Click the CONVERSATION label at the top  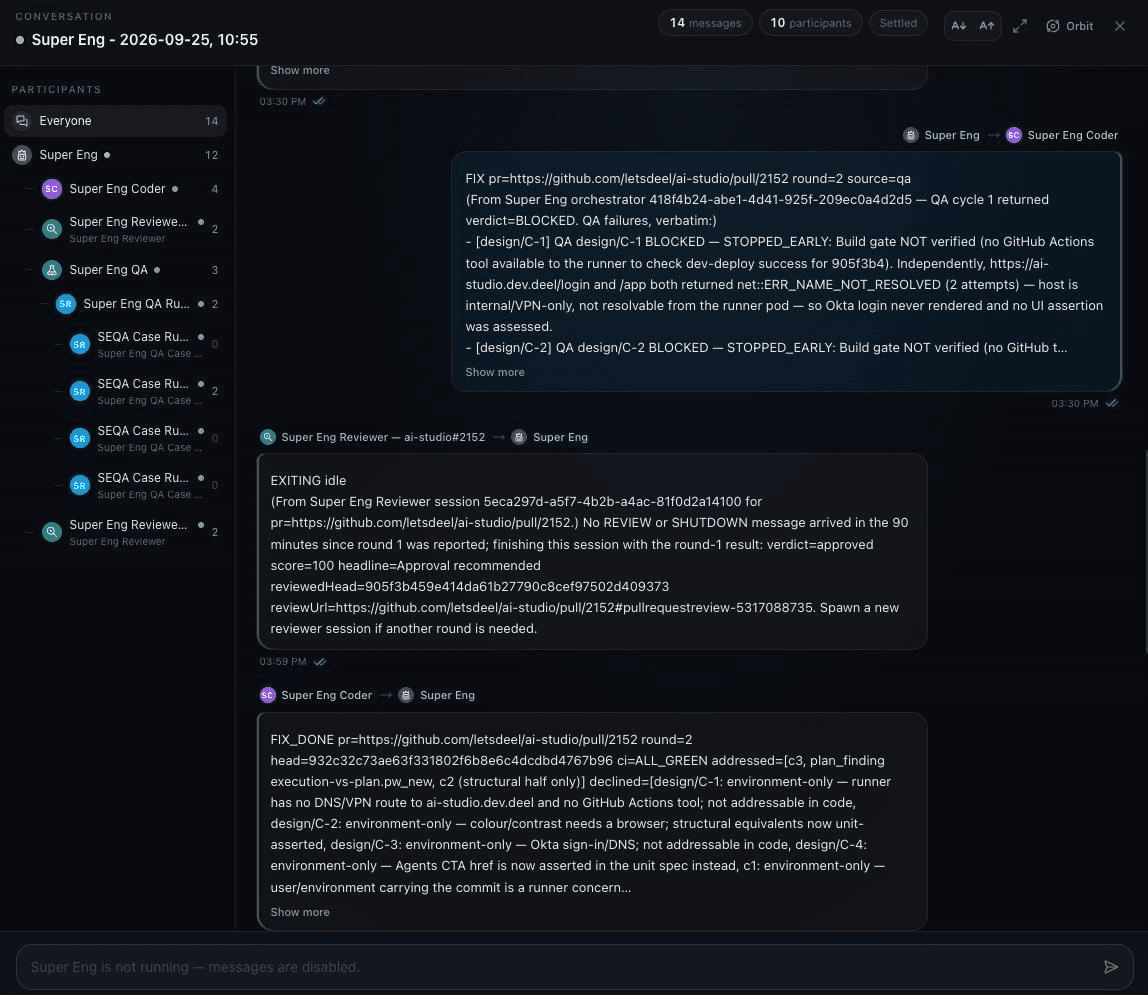point(64,16)
